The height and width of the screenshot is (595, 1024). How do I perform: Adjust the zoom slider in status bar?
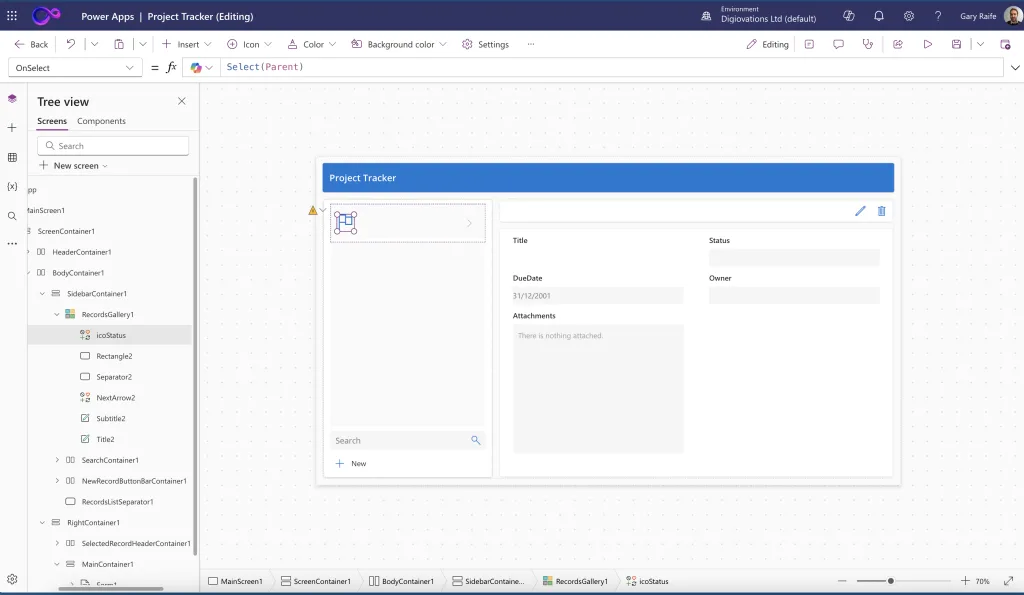(x=890, y=581)
